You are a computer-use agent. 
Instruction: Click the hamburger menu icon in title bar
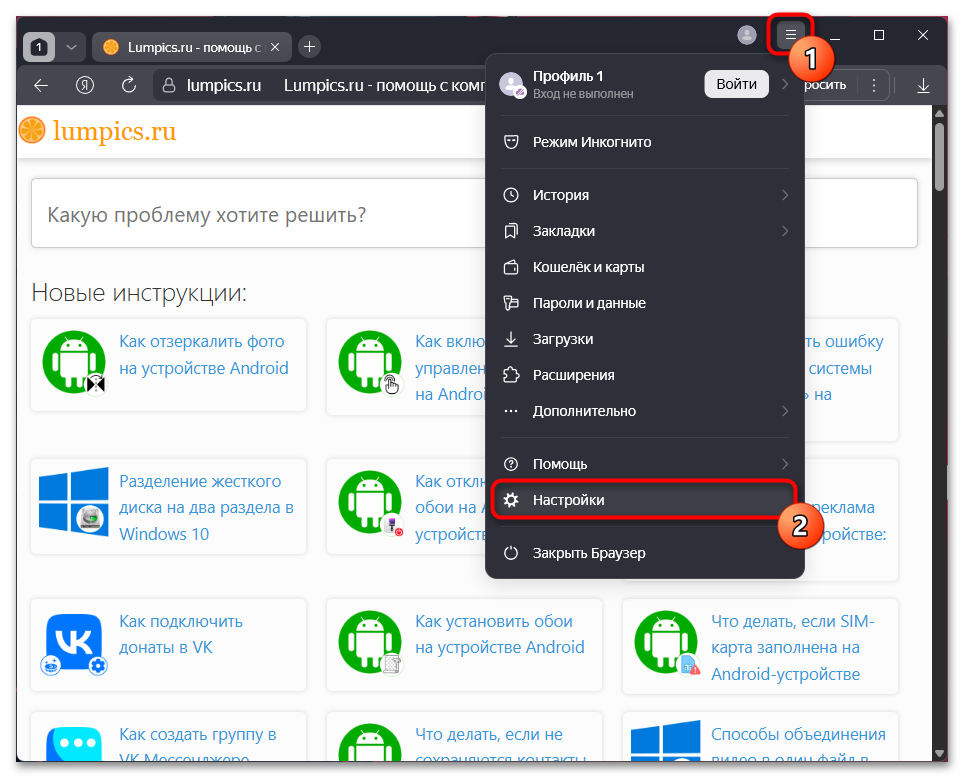tap(790, 35)
